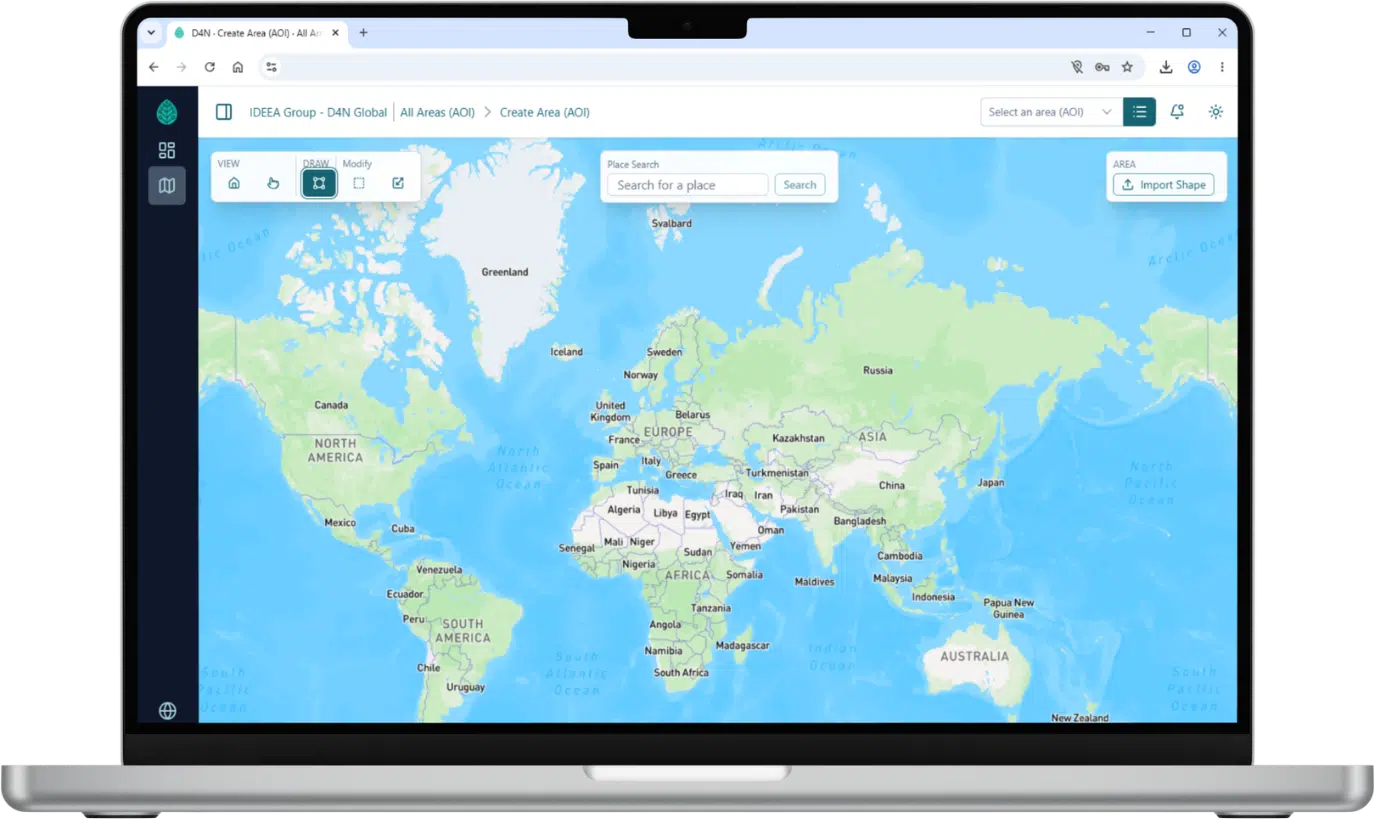Click the Create Area (AOI) breadcrumb
Viewport: 1375px width, 819px height.
(545, 112)
